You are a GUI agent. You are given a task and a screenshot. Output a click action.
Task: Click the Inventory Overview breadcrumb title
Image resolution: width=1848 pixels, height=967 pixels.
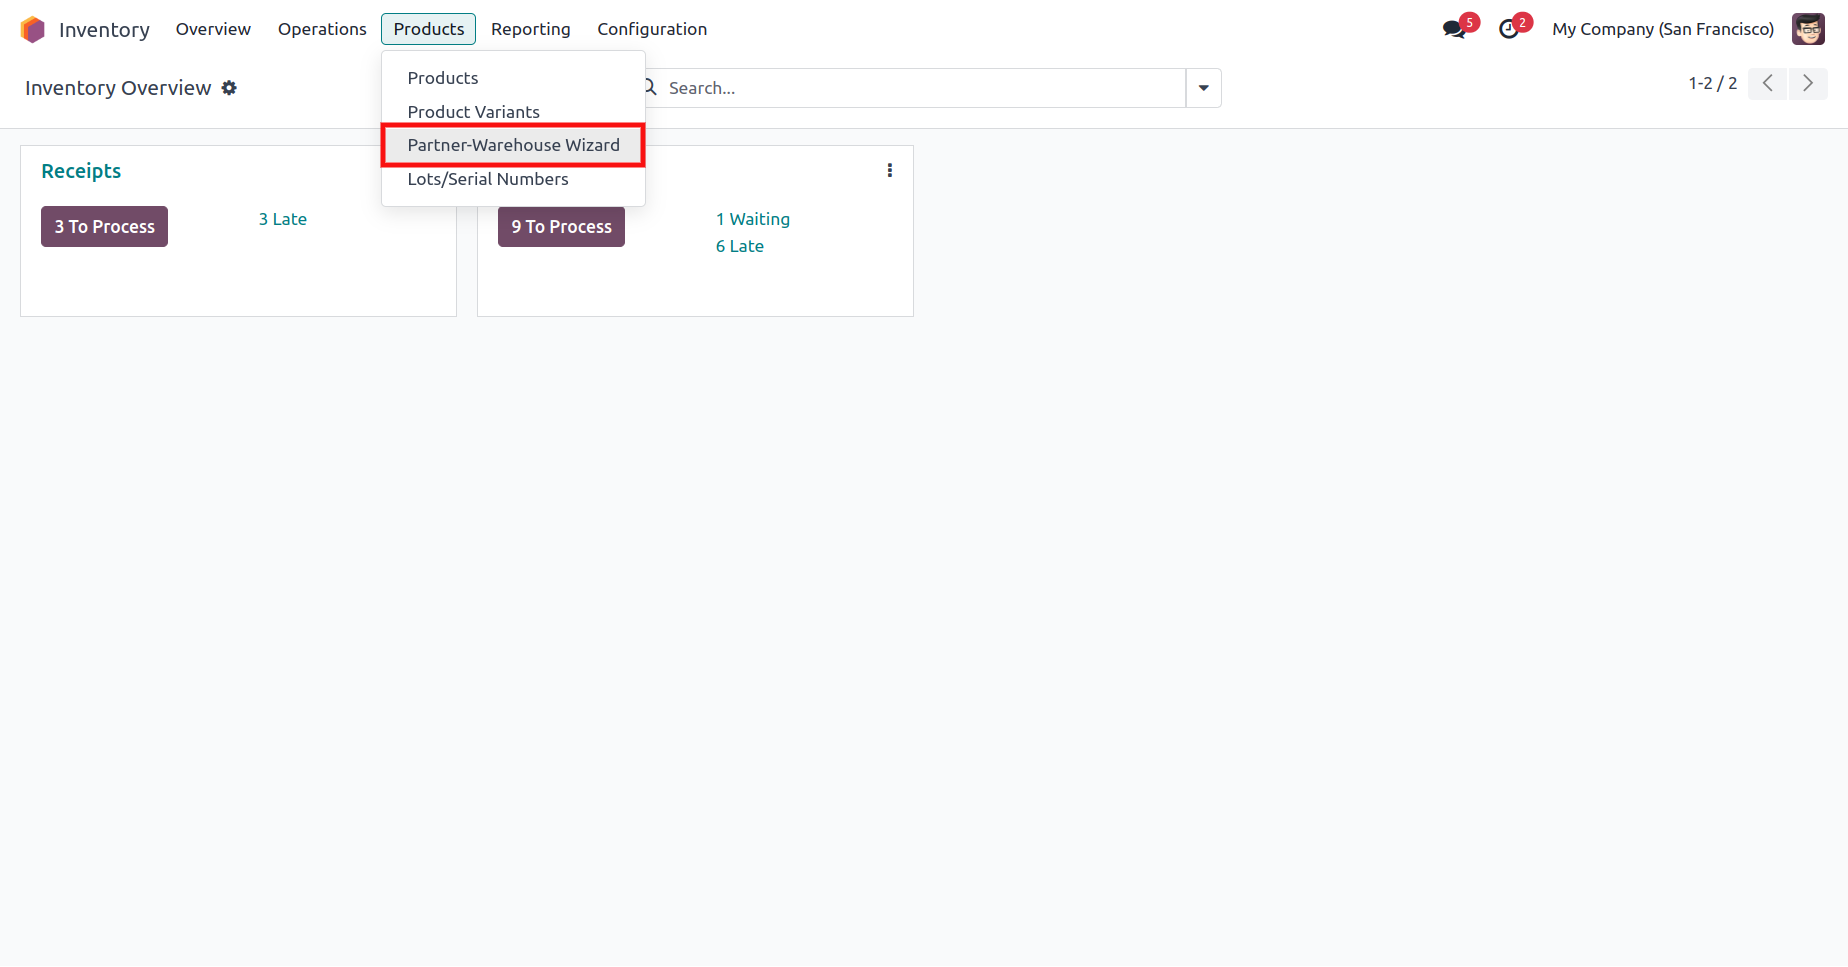coord(118,88)
